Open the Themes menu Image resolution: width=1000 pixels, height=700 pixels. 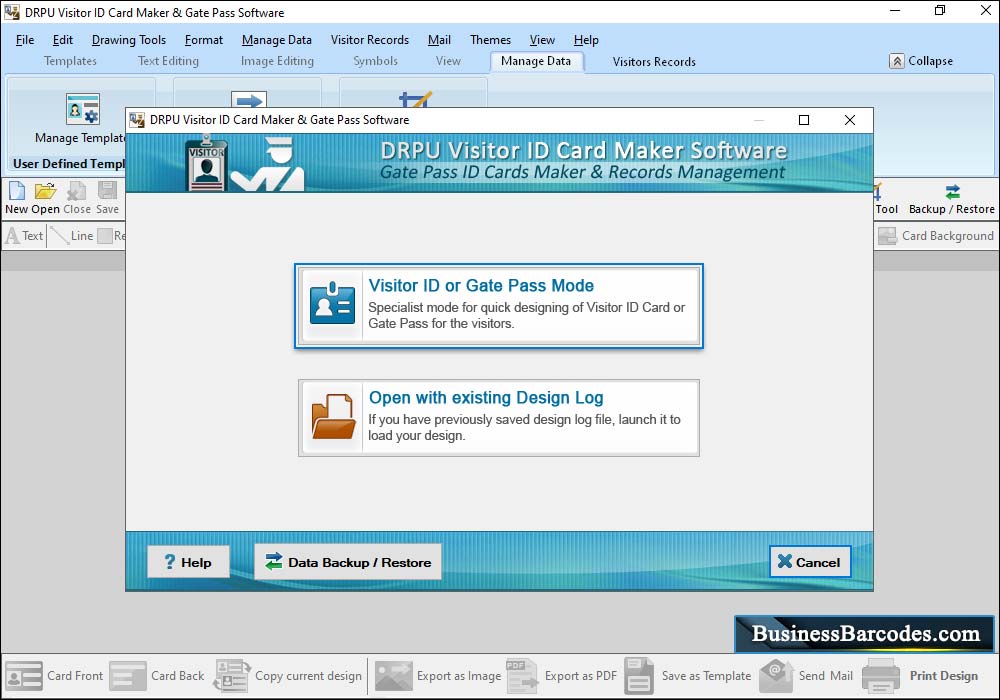point(490,40)
